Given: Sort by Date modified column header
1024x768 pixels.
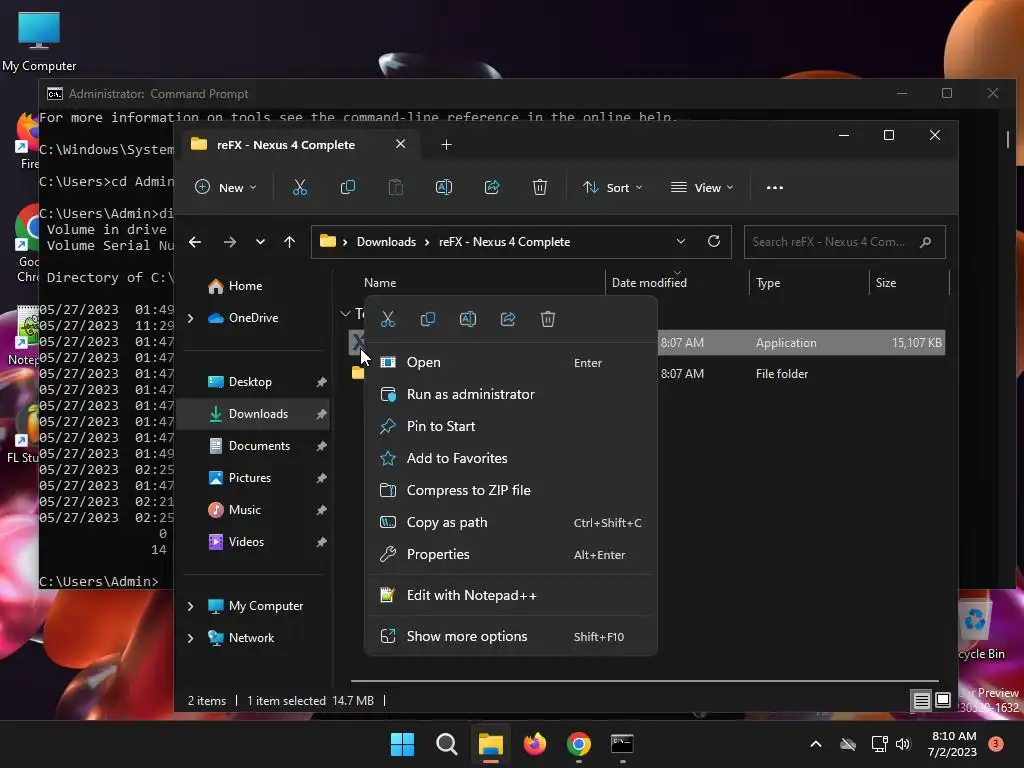Looking at the screenshot, I should 677,283.
